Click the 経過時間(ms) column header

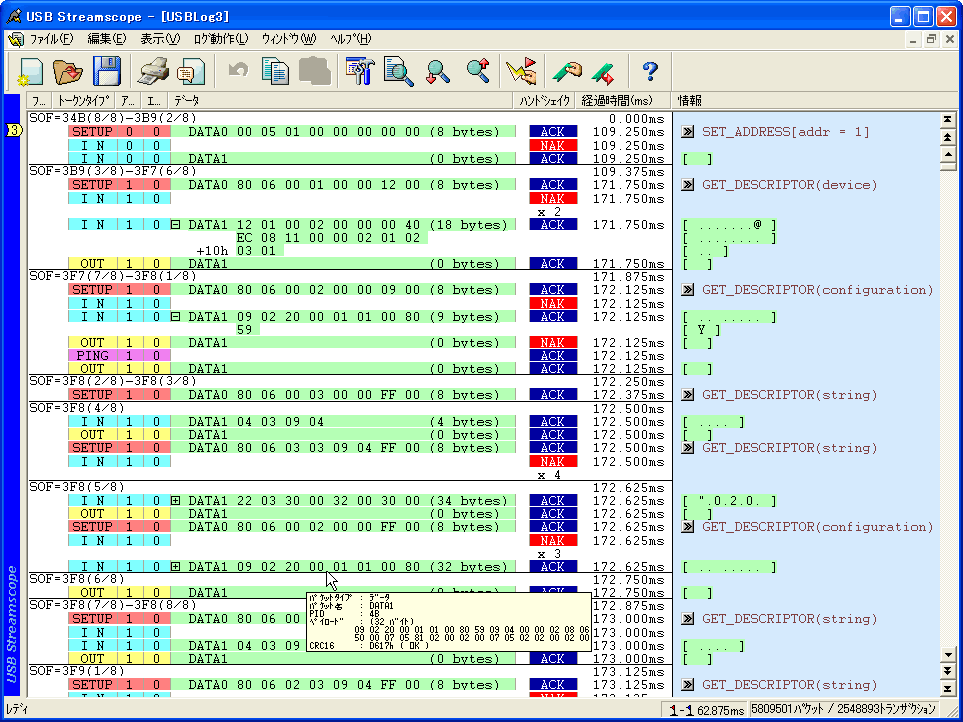point(623,101)
